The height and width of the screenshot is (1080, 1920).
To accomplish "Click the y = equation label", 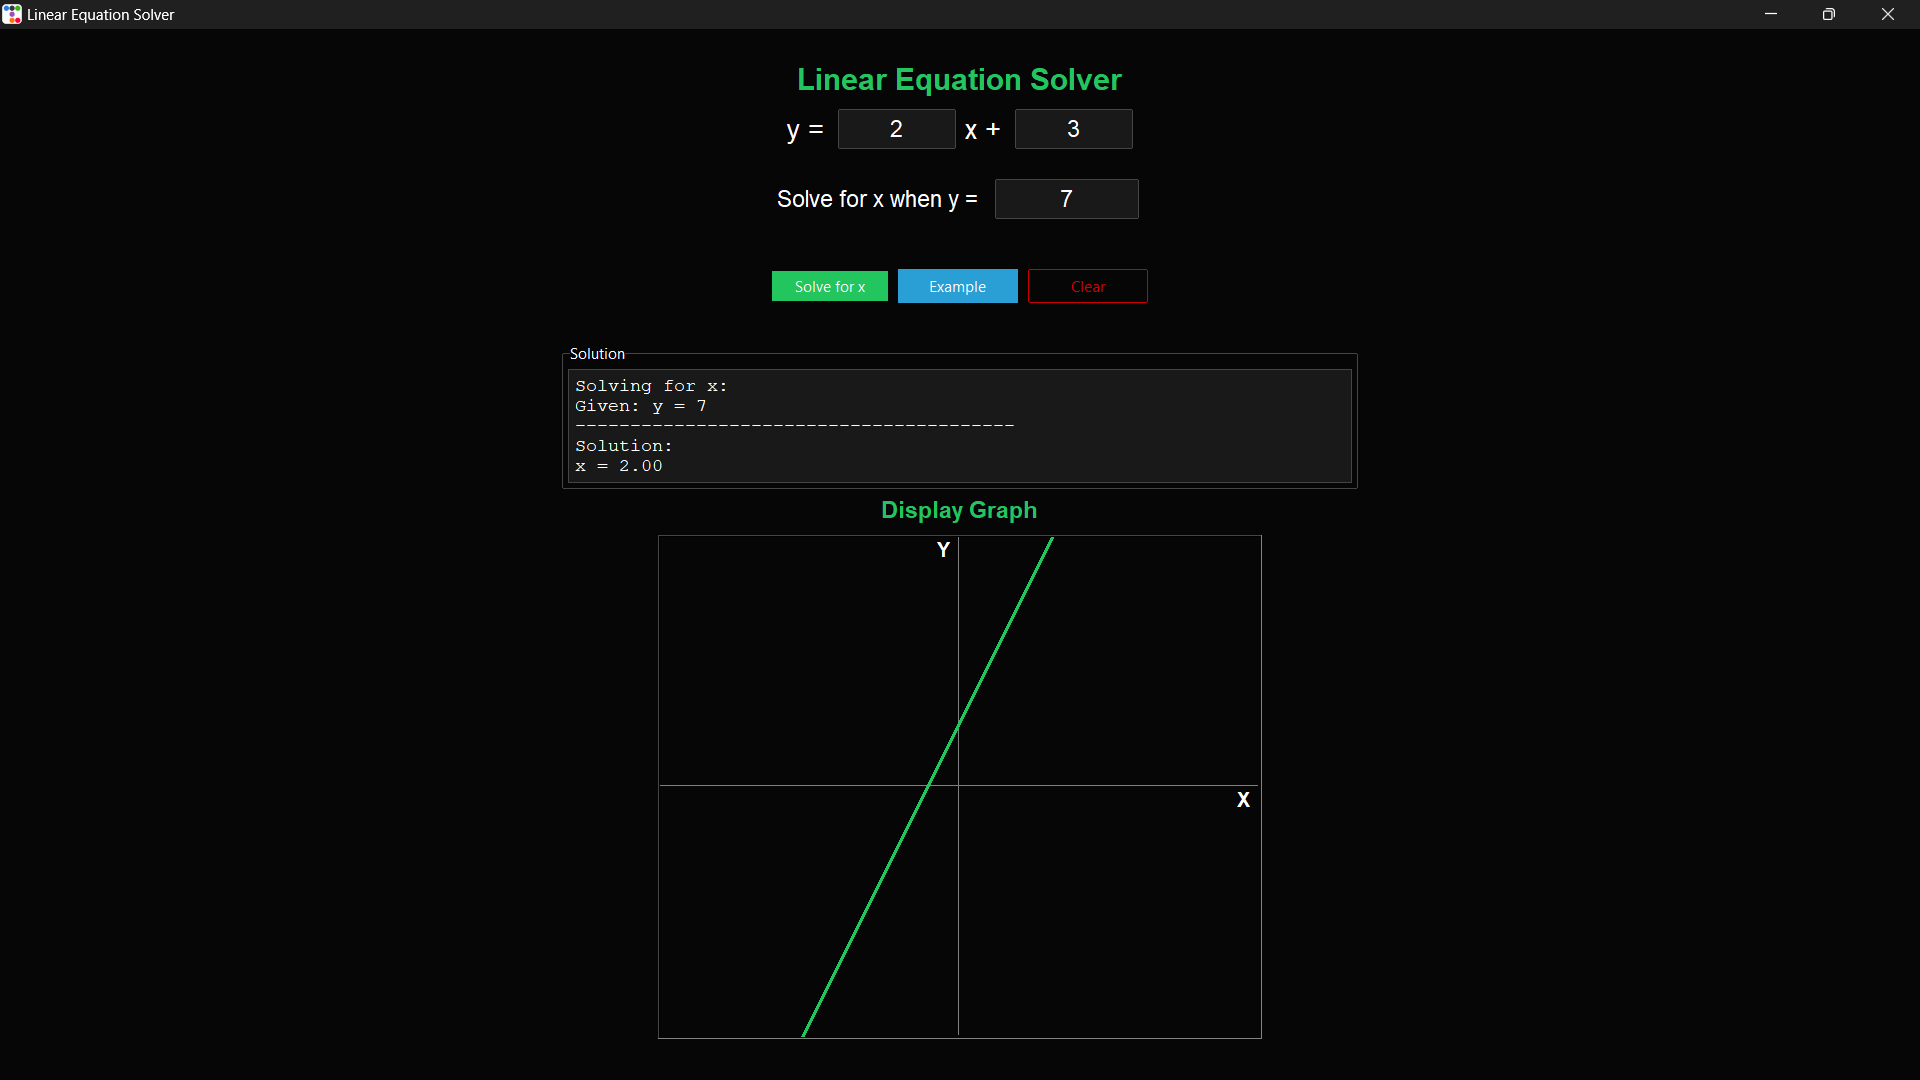I will coord(804,129).
